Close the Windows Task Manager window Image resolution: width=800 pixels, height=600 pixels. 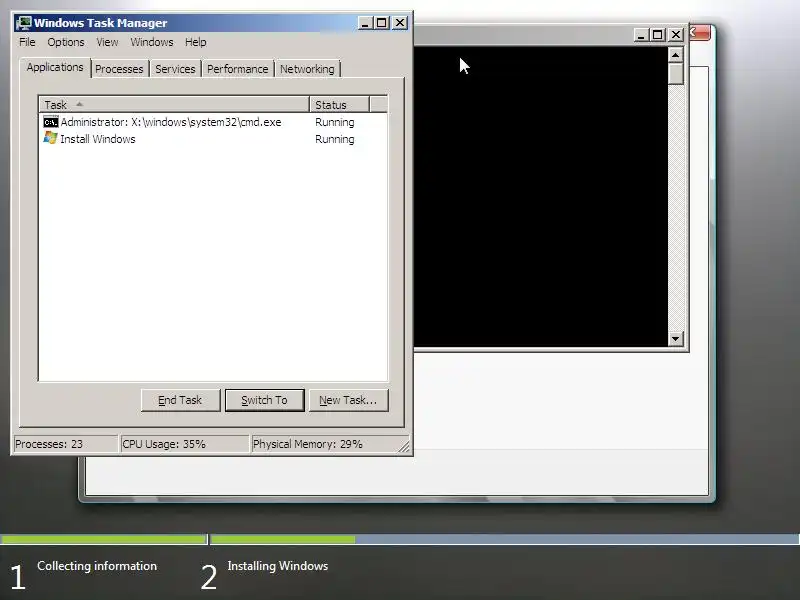pos(400,23)
